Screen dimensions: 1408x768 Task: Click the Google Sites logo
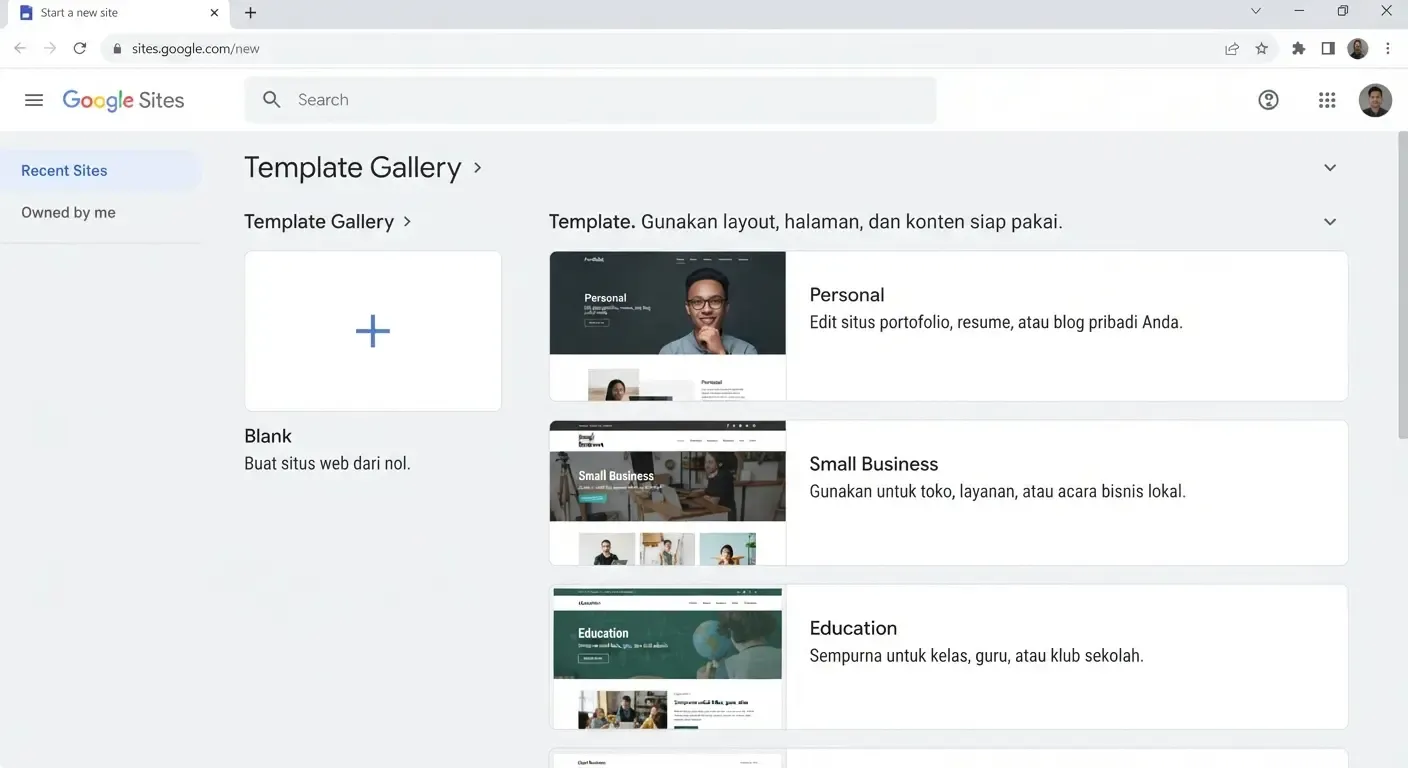[123, 100]
